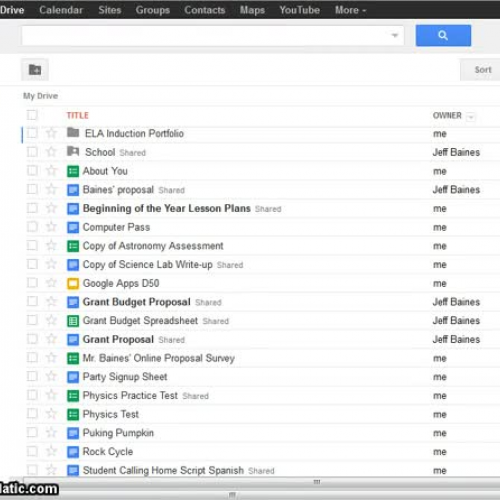Check the Copy of Science Lab Write-up box
This screenshot has width=500, height=500.
[x=32, y=264]
